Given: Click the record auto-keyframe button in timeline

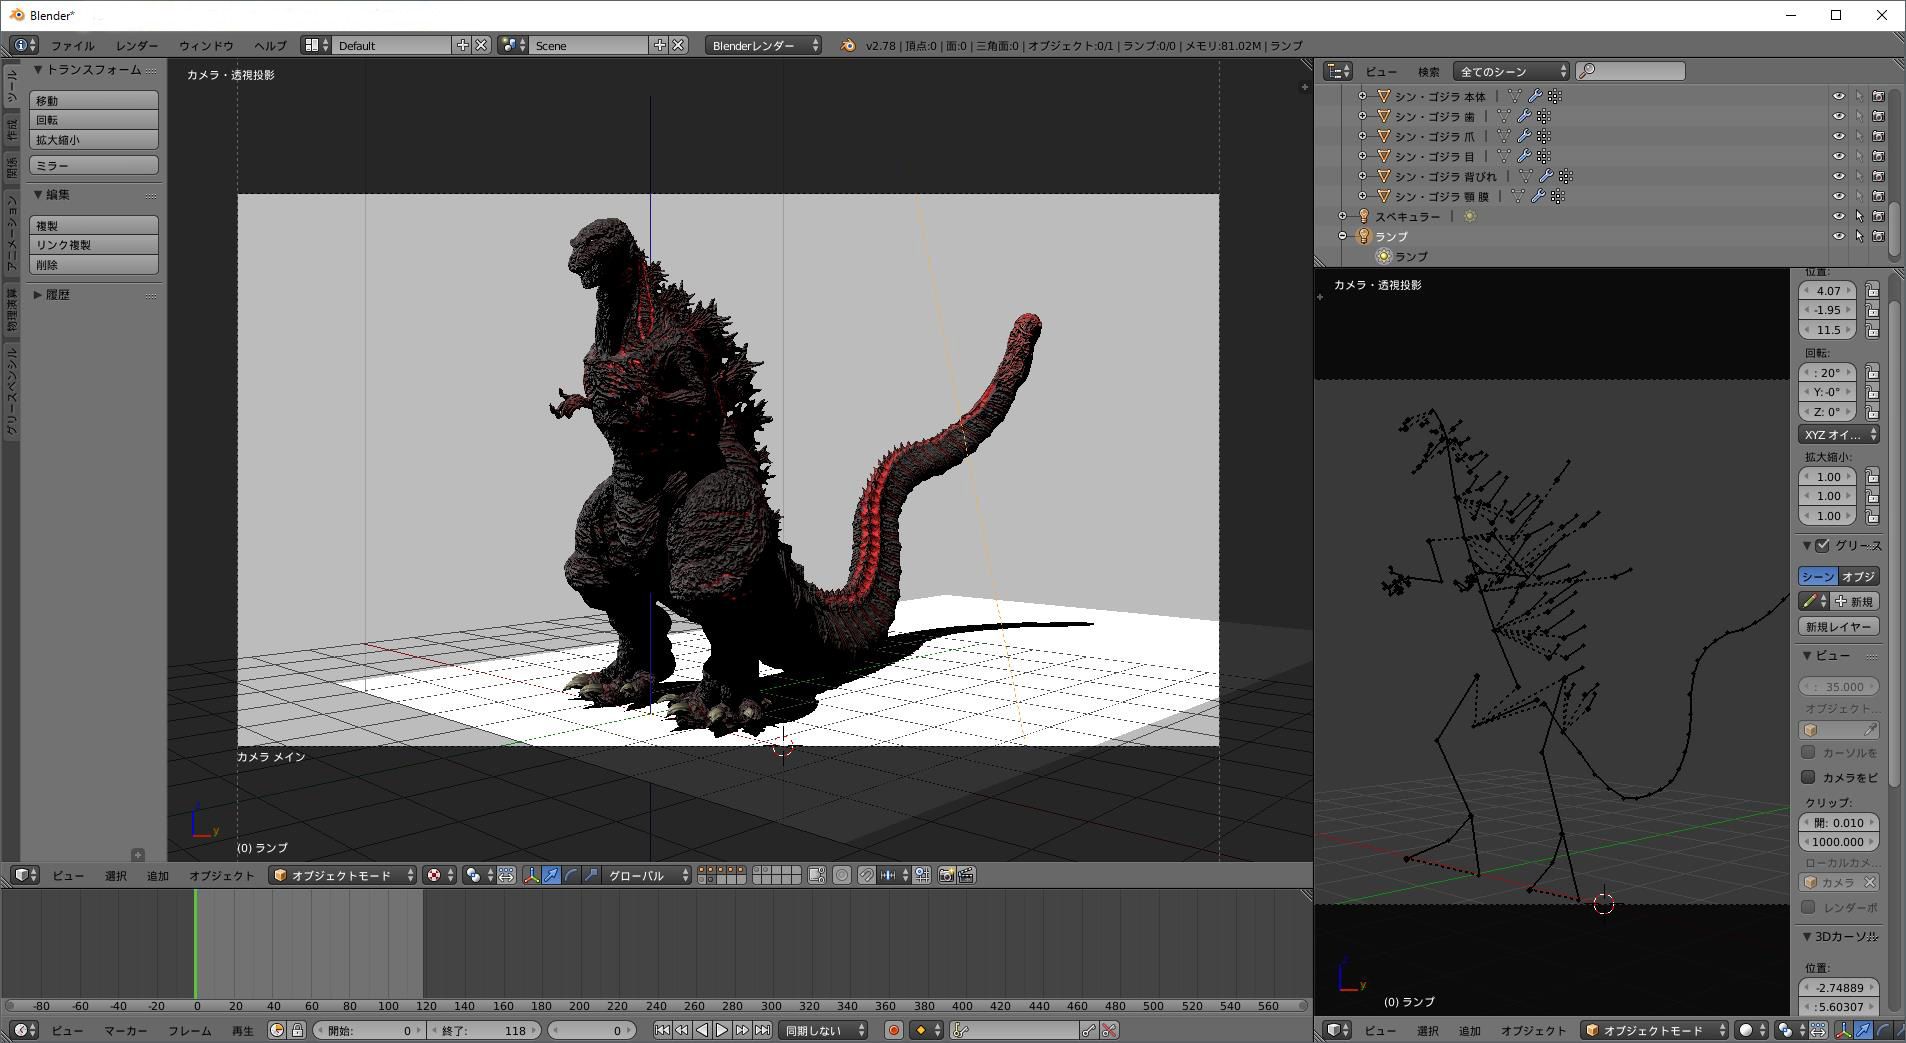Looking at the screenshot, I should pyautogui.click(x=894, y=1031).
